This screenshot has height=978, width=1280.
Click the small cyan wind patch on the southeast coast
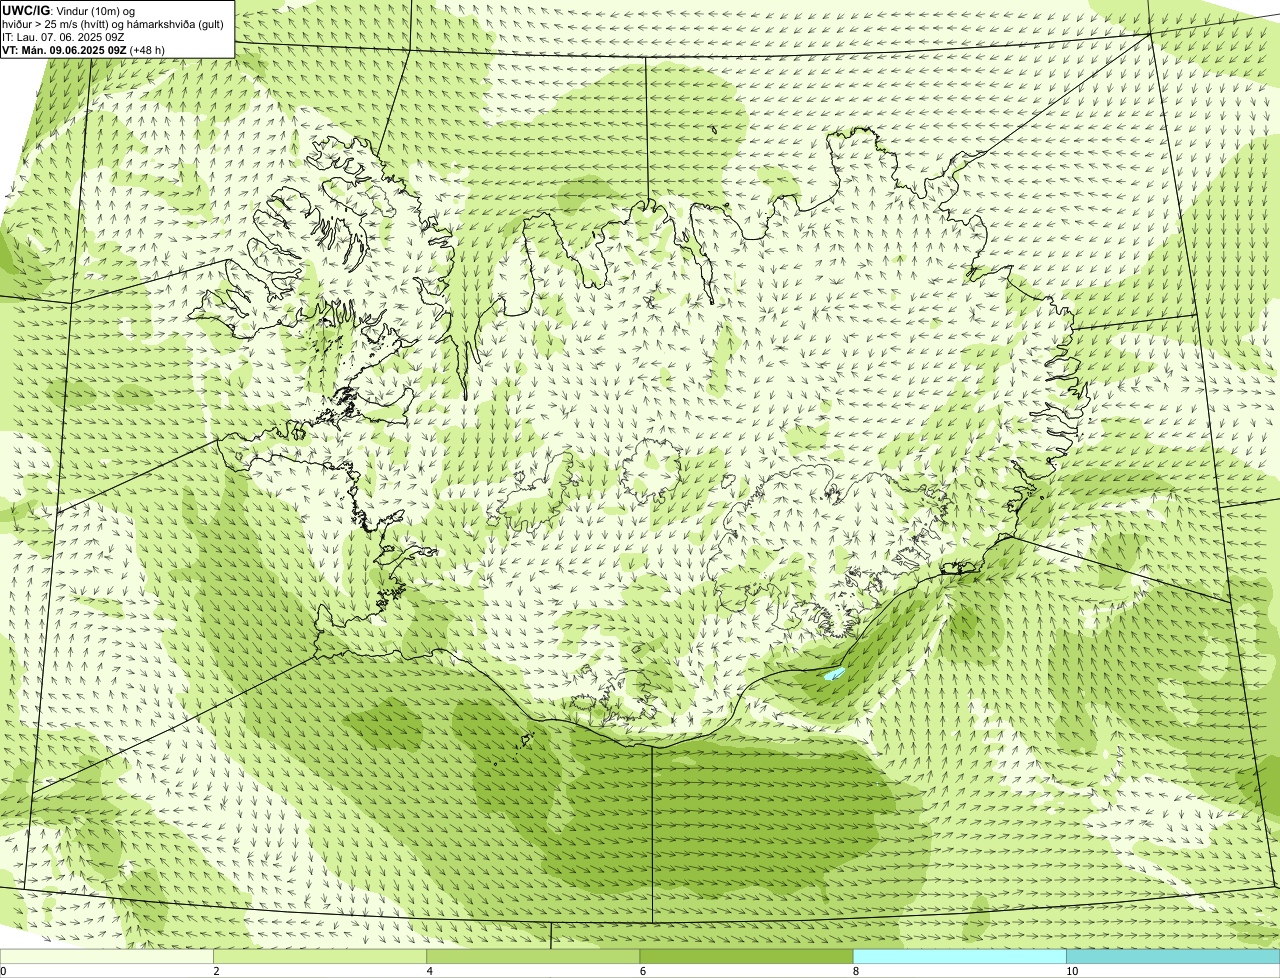[833, 674]
